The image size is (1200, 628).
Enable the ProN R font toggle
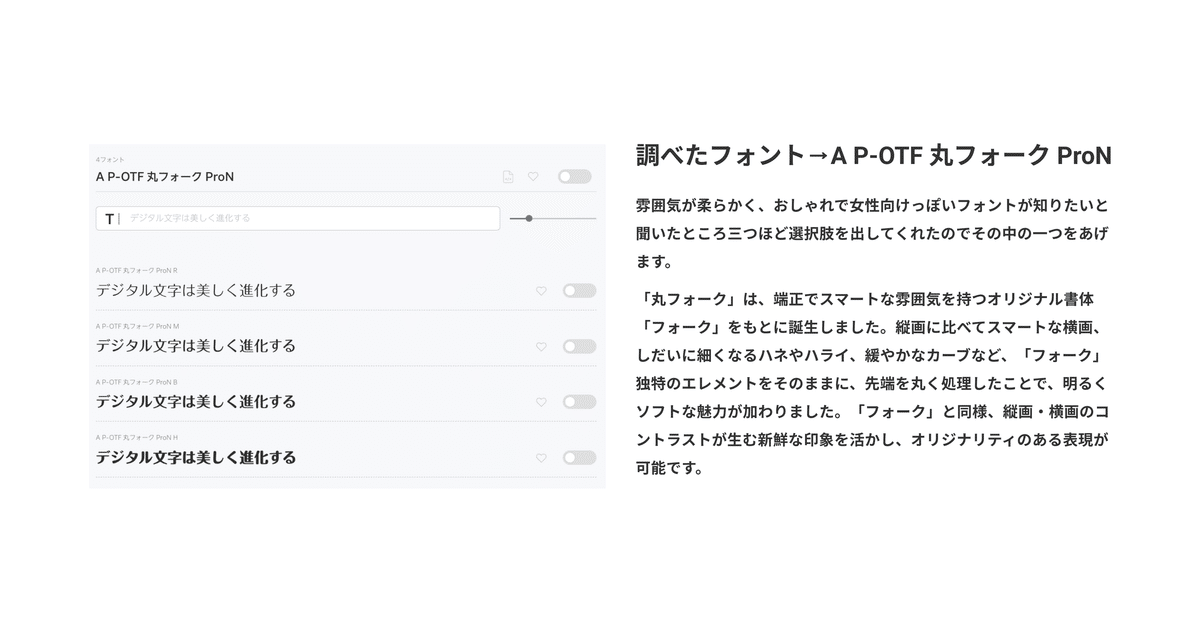579,291
